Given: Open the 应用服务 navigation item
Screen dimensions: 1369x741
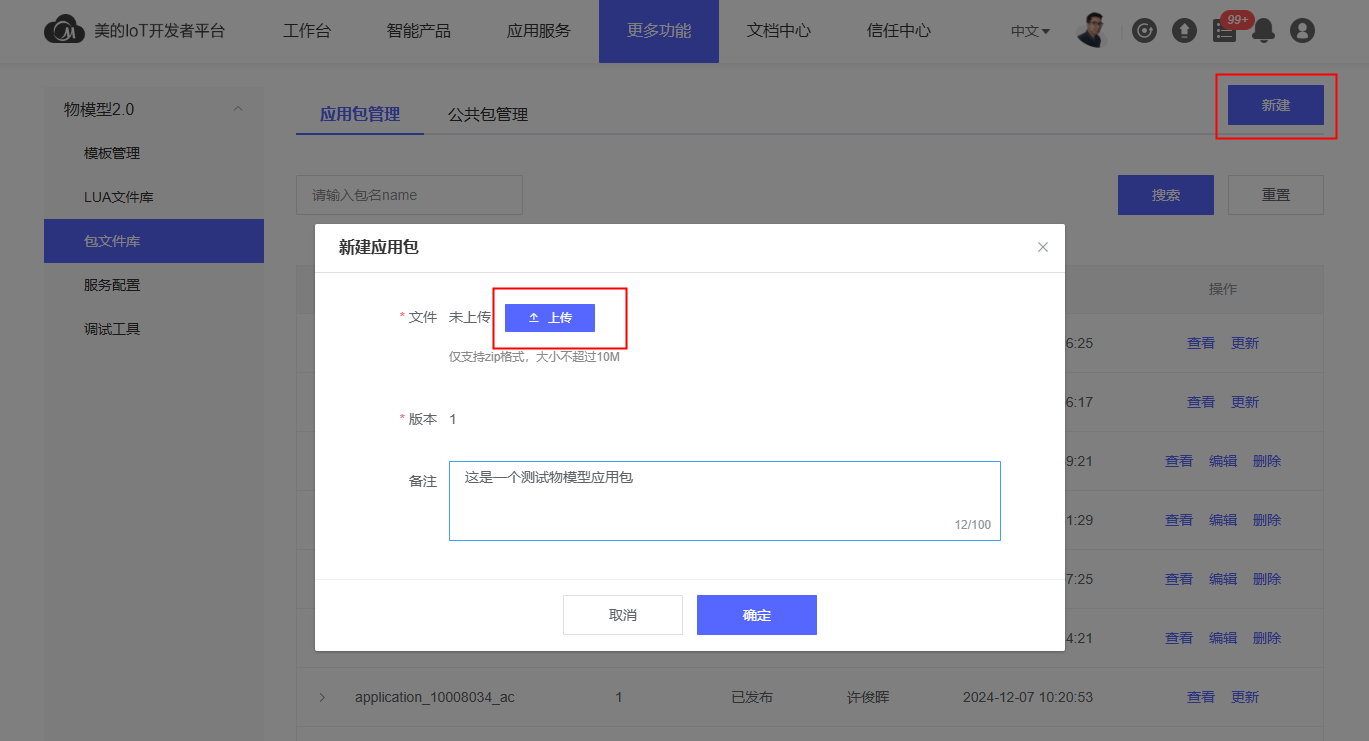Looking at the screenshot, I should (x=539, y=31).
